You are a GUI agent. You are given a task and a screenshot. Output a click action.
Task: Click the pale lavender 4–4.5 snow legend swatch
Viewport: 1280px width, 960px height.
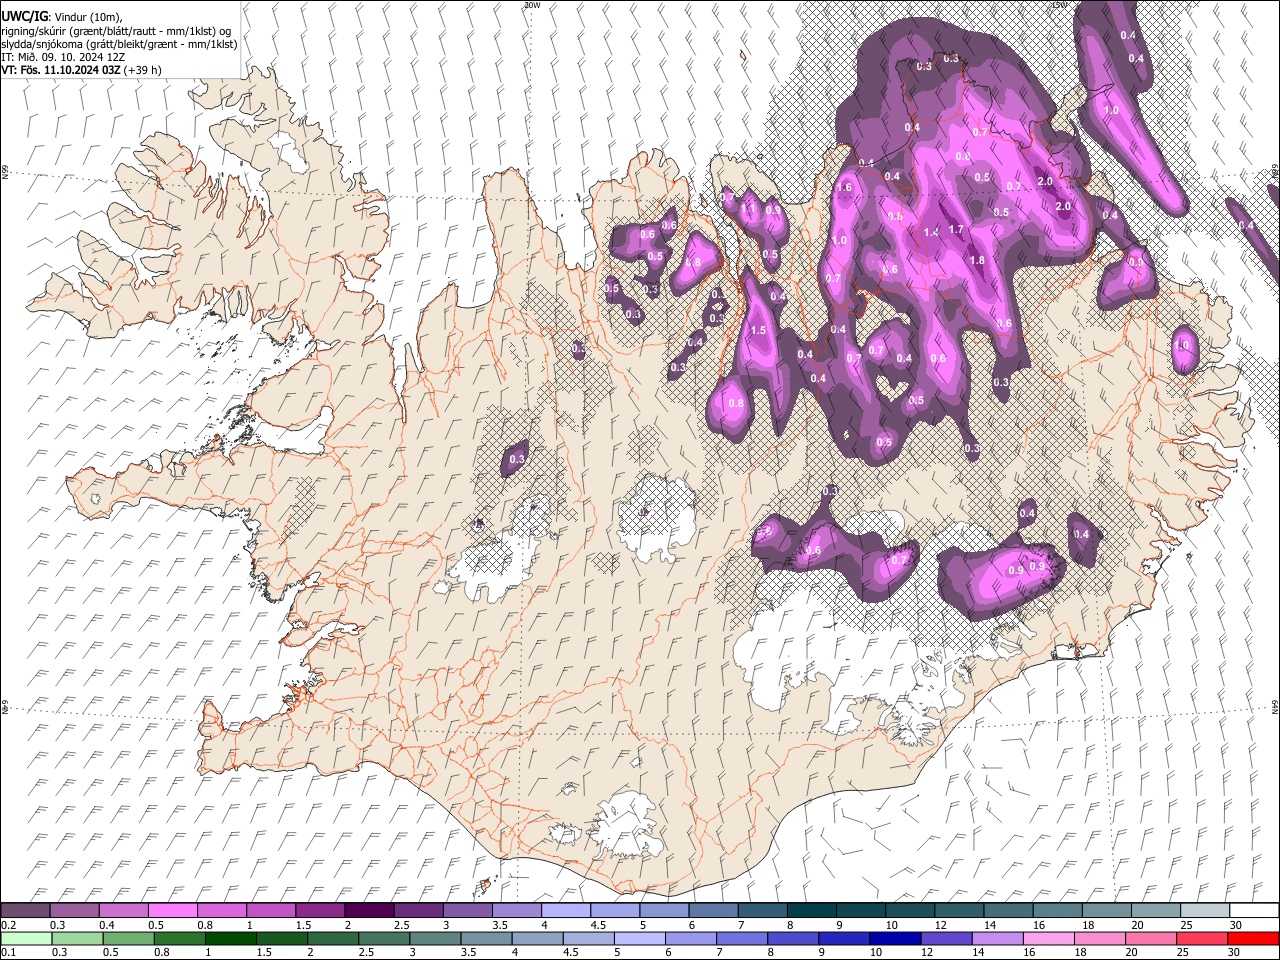coord(565,910)
